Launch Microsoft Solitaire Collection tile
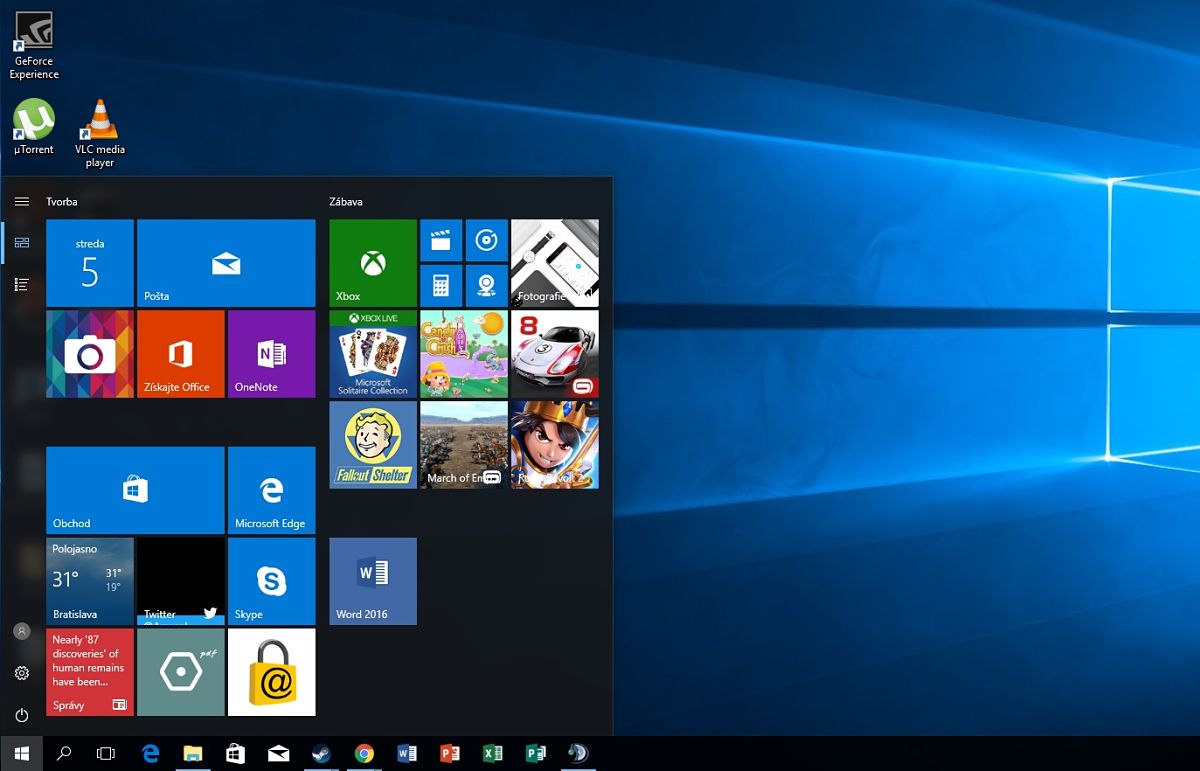 pyautogui.click(x=373, y=354)
